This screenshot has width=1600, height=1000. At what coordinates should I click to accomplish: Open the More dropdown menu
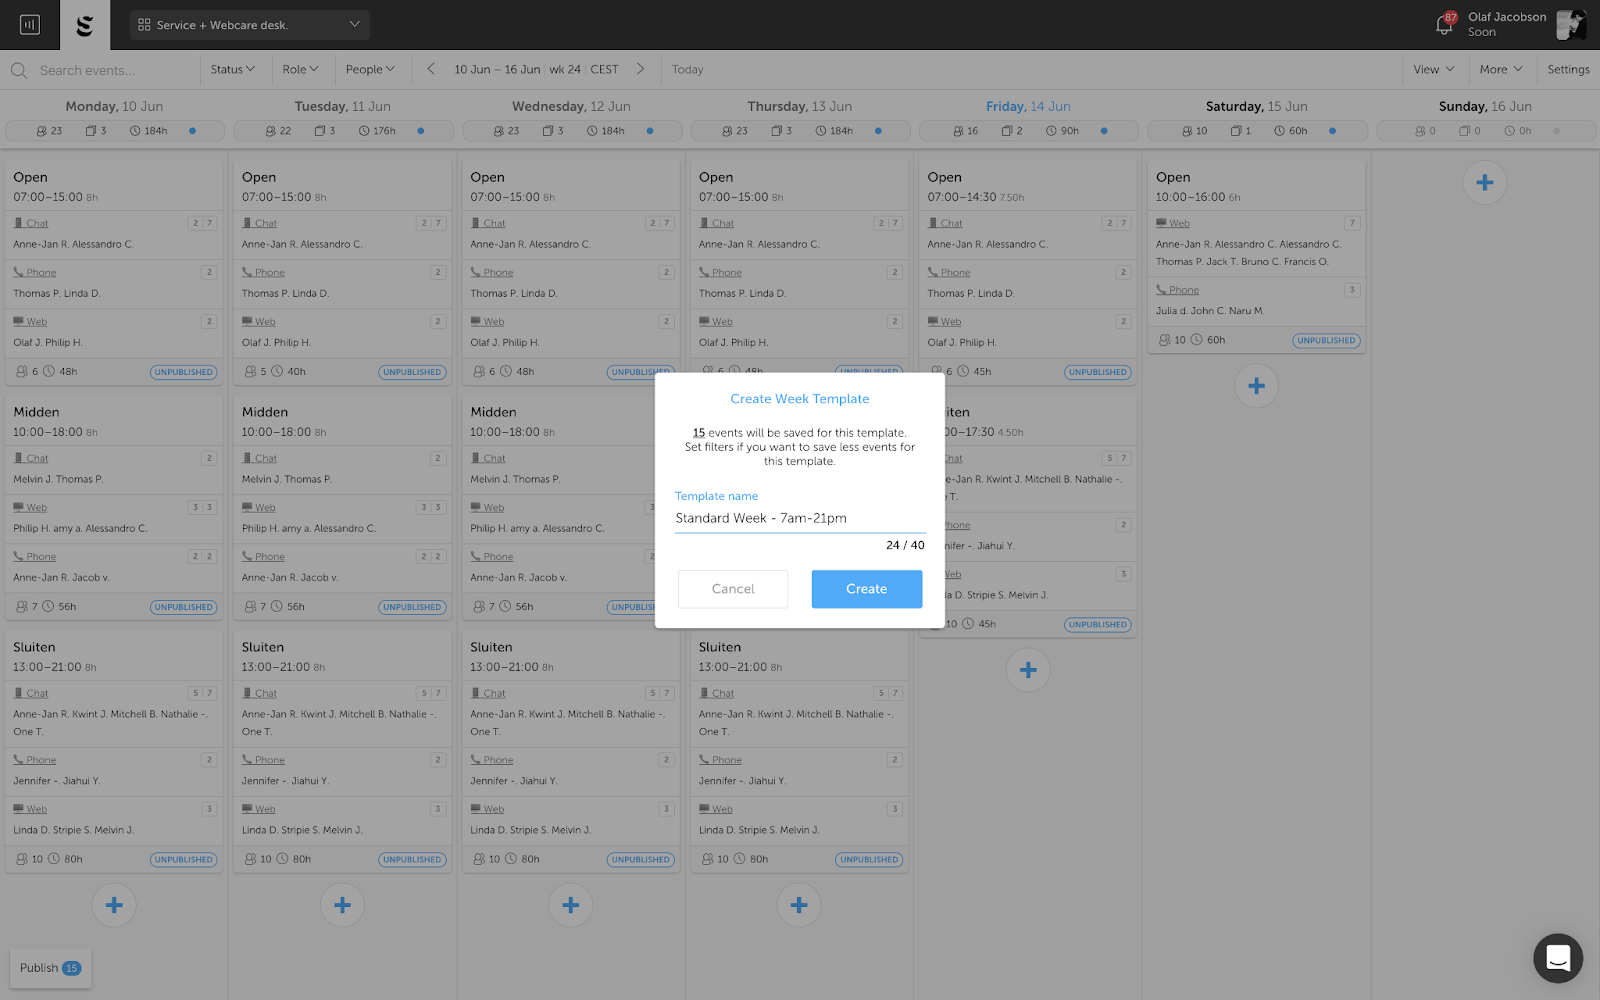pyautogui.click(x=1501, y=69)
